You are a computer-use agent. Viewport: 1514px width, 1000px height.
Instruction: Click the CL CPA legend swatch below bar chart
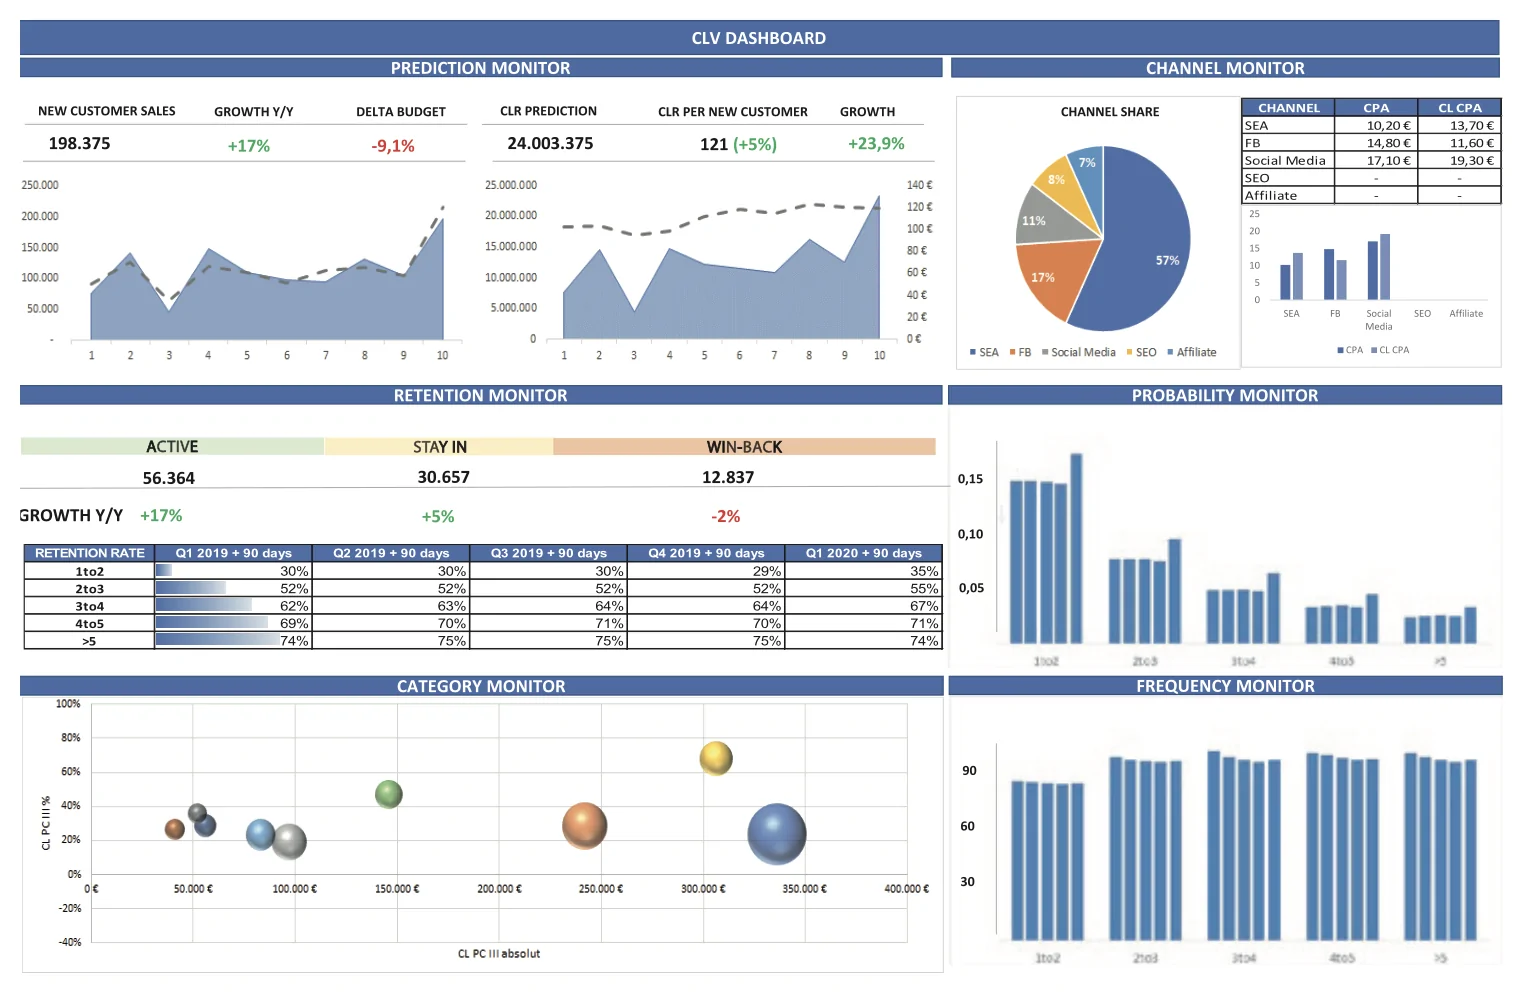(x=1374, y=350)
